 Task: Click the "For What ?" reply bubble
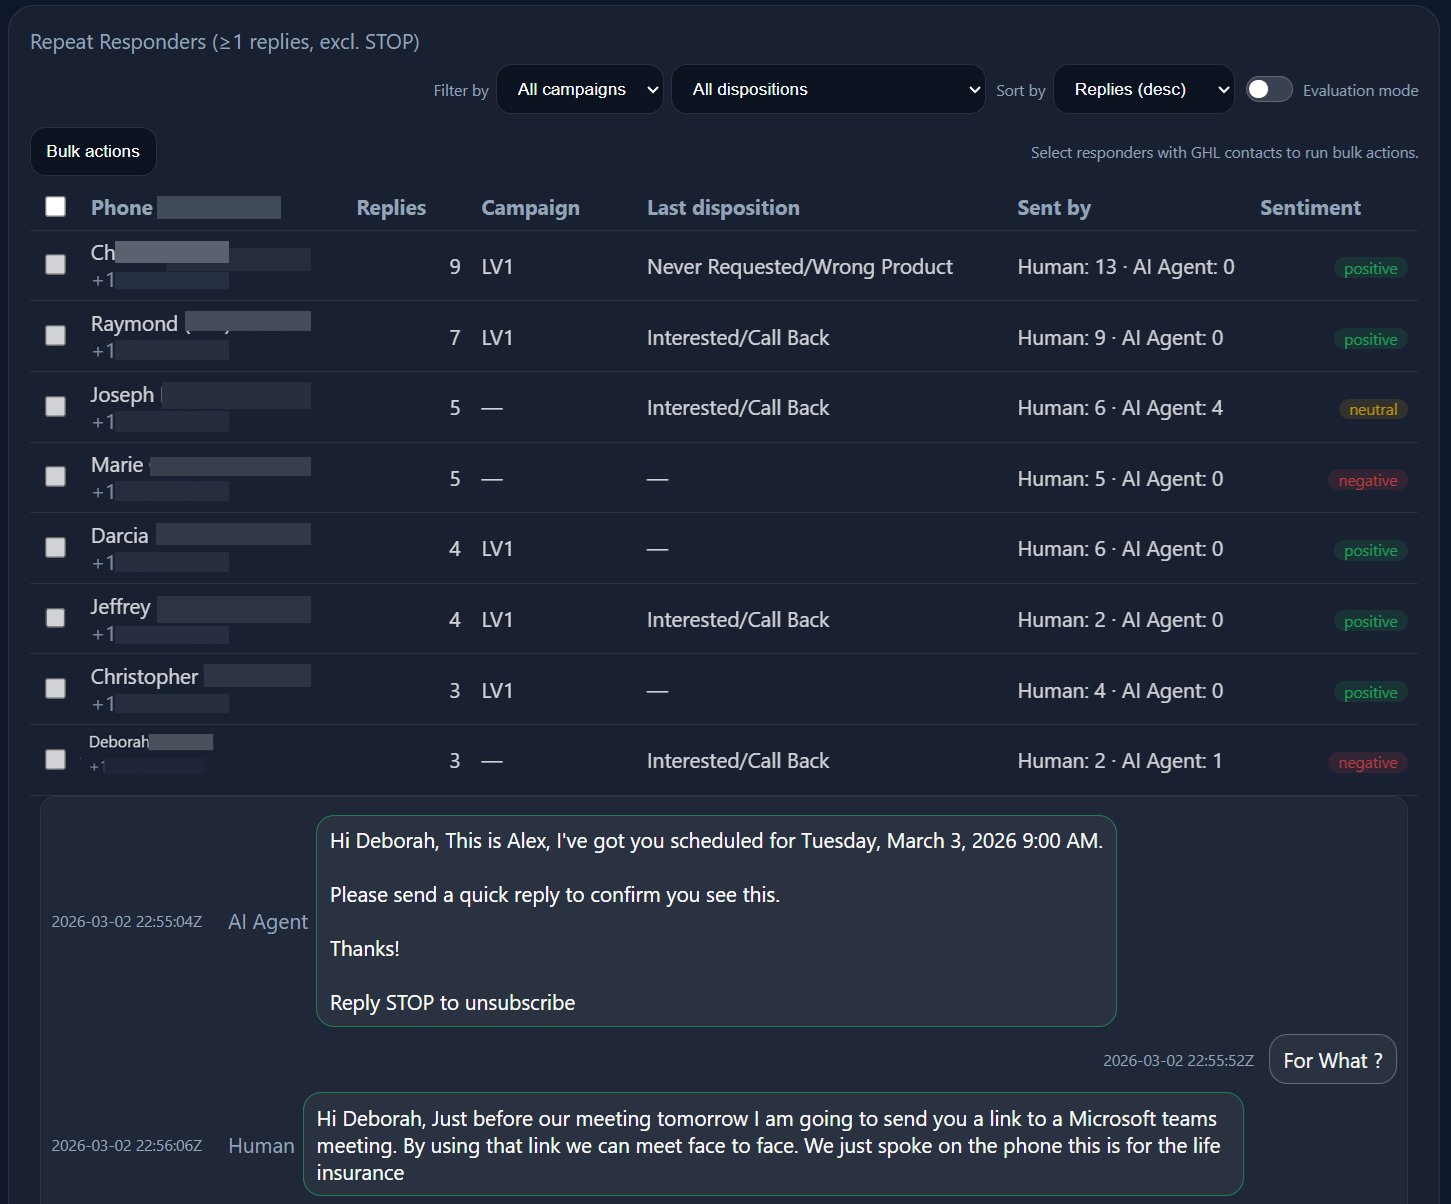pos(1332,1060)
